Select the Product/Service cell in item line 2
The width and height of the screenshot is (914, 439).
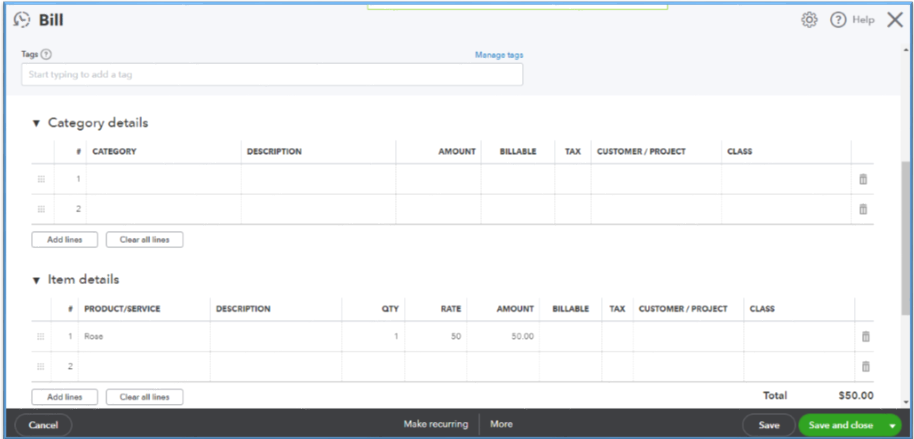tap(144, 366)
